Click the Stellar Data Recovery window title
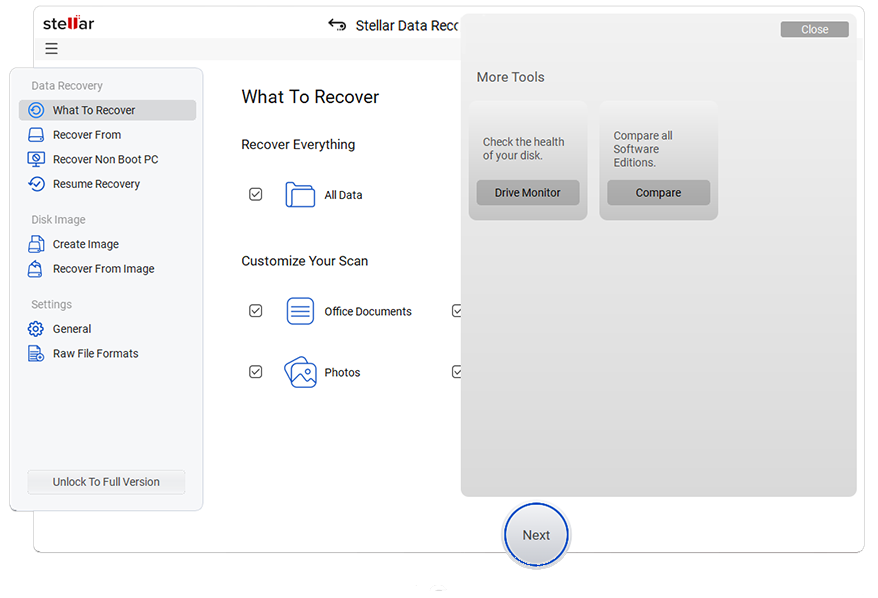 (x=407, y=26)
